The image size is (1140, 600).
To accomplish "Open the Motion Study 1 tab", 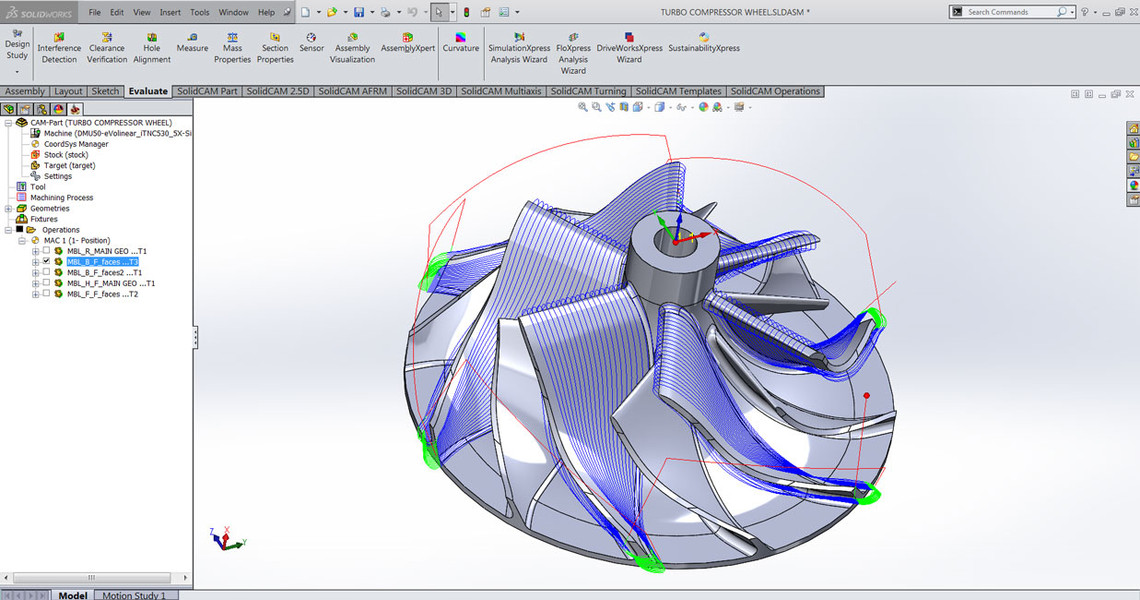I will 133,595.
